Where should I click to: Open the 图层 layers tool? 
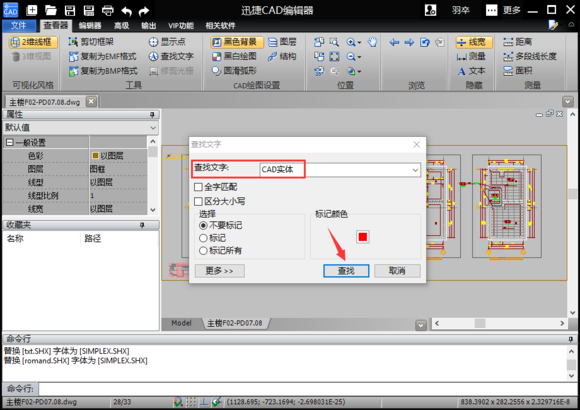[x=282, y=42]
